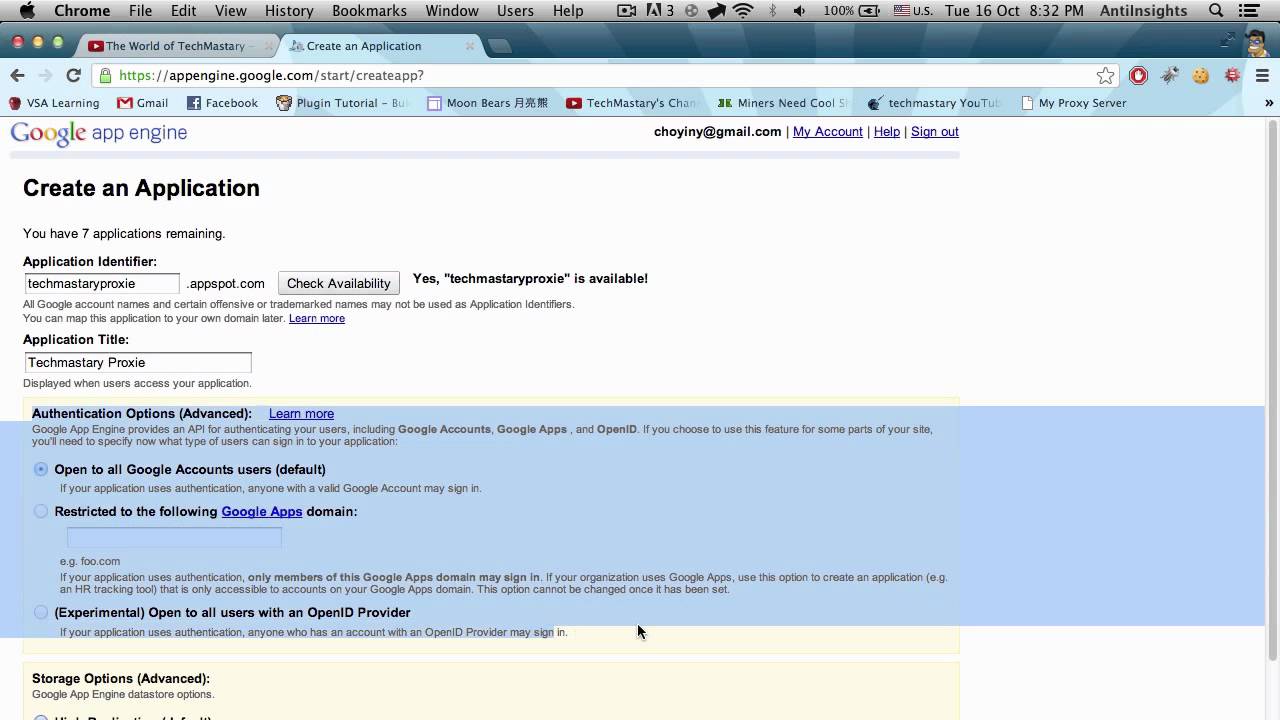The width and height of the screenshot is (1280, 720).
Task: Open Learn more under Application Identifier
Action: [316, 318]
